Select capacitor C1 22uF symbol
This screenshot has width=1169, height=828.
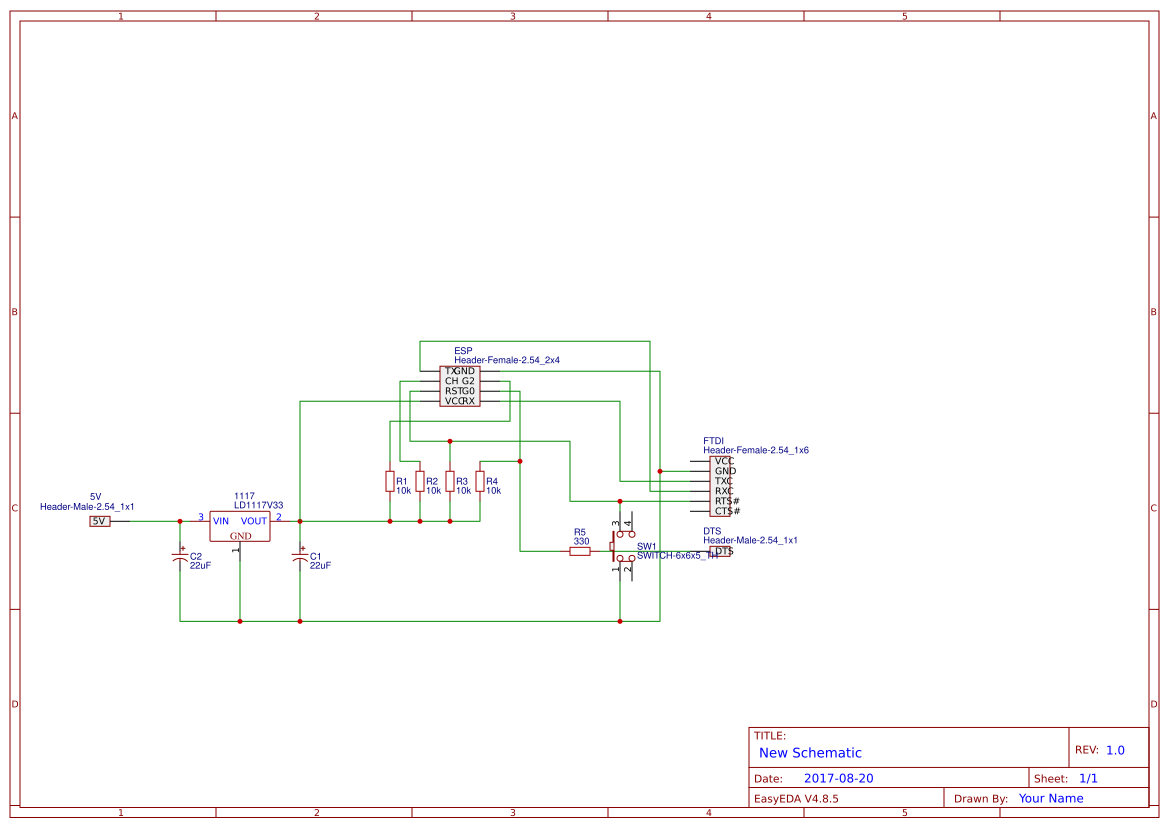click(299, 557)
